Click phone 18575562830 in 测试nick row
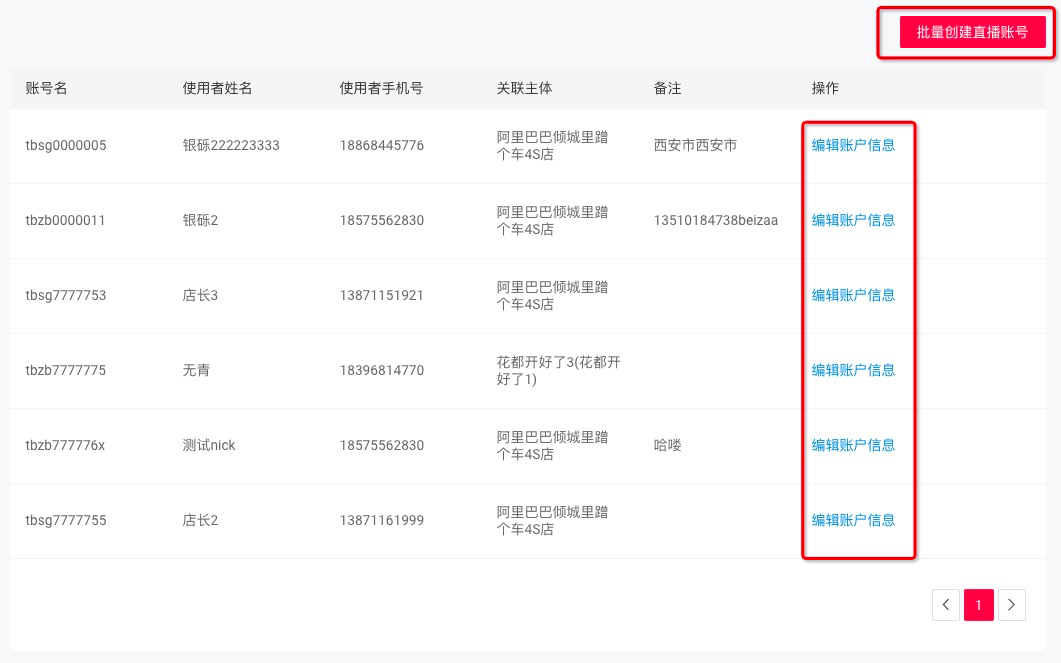1061x663 pixels. (x=382, y=445)
